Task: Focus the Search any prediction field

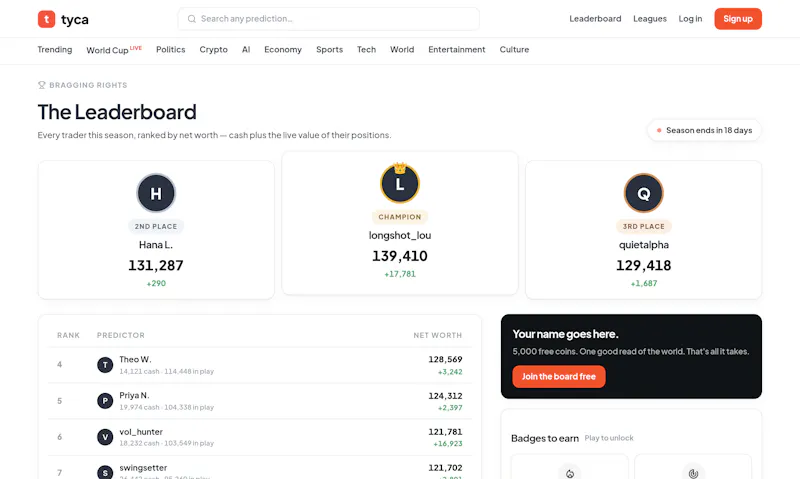Action: (x=329, y=19)
